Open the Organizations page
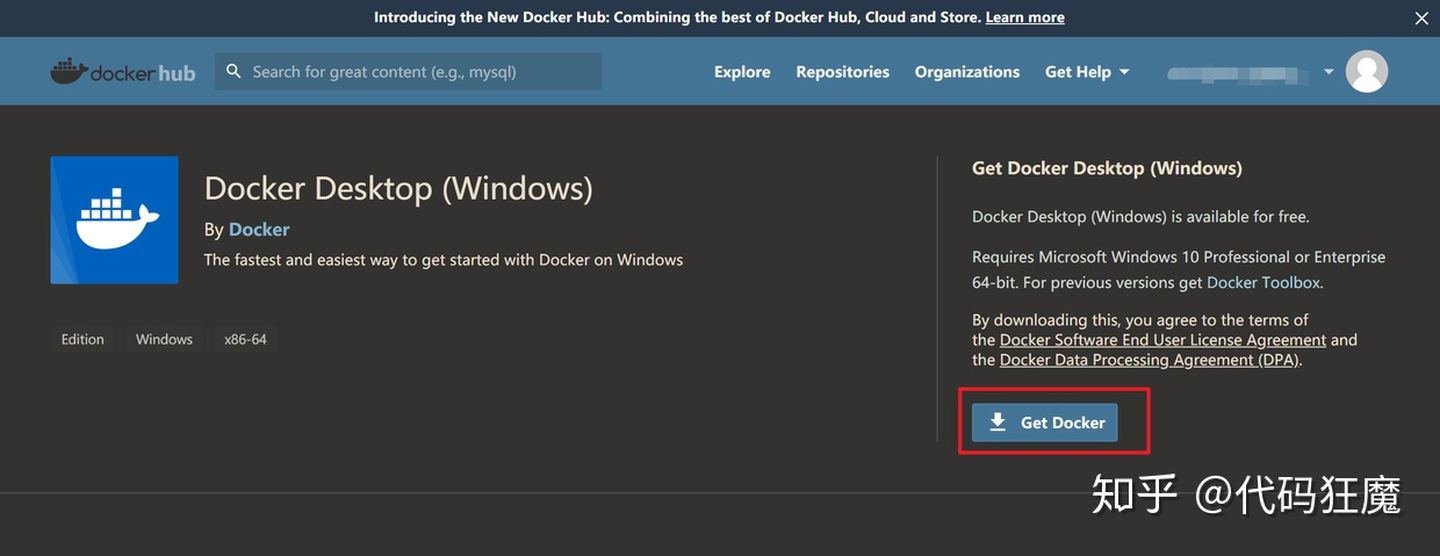This screenshot has width=1440, height=556. pos(967,72)
